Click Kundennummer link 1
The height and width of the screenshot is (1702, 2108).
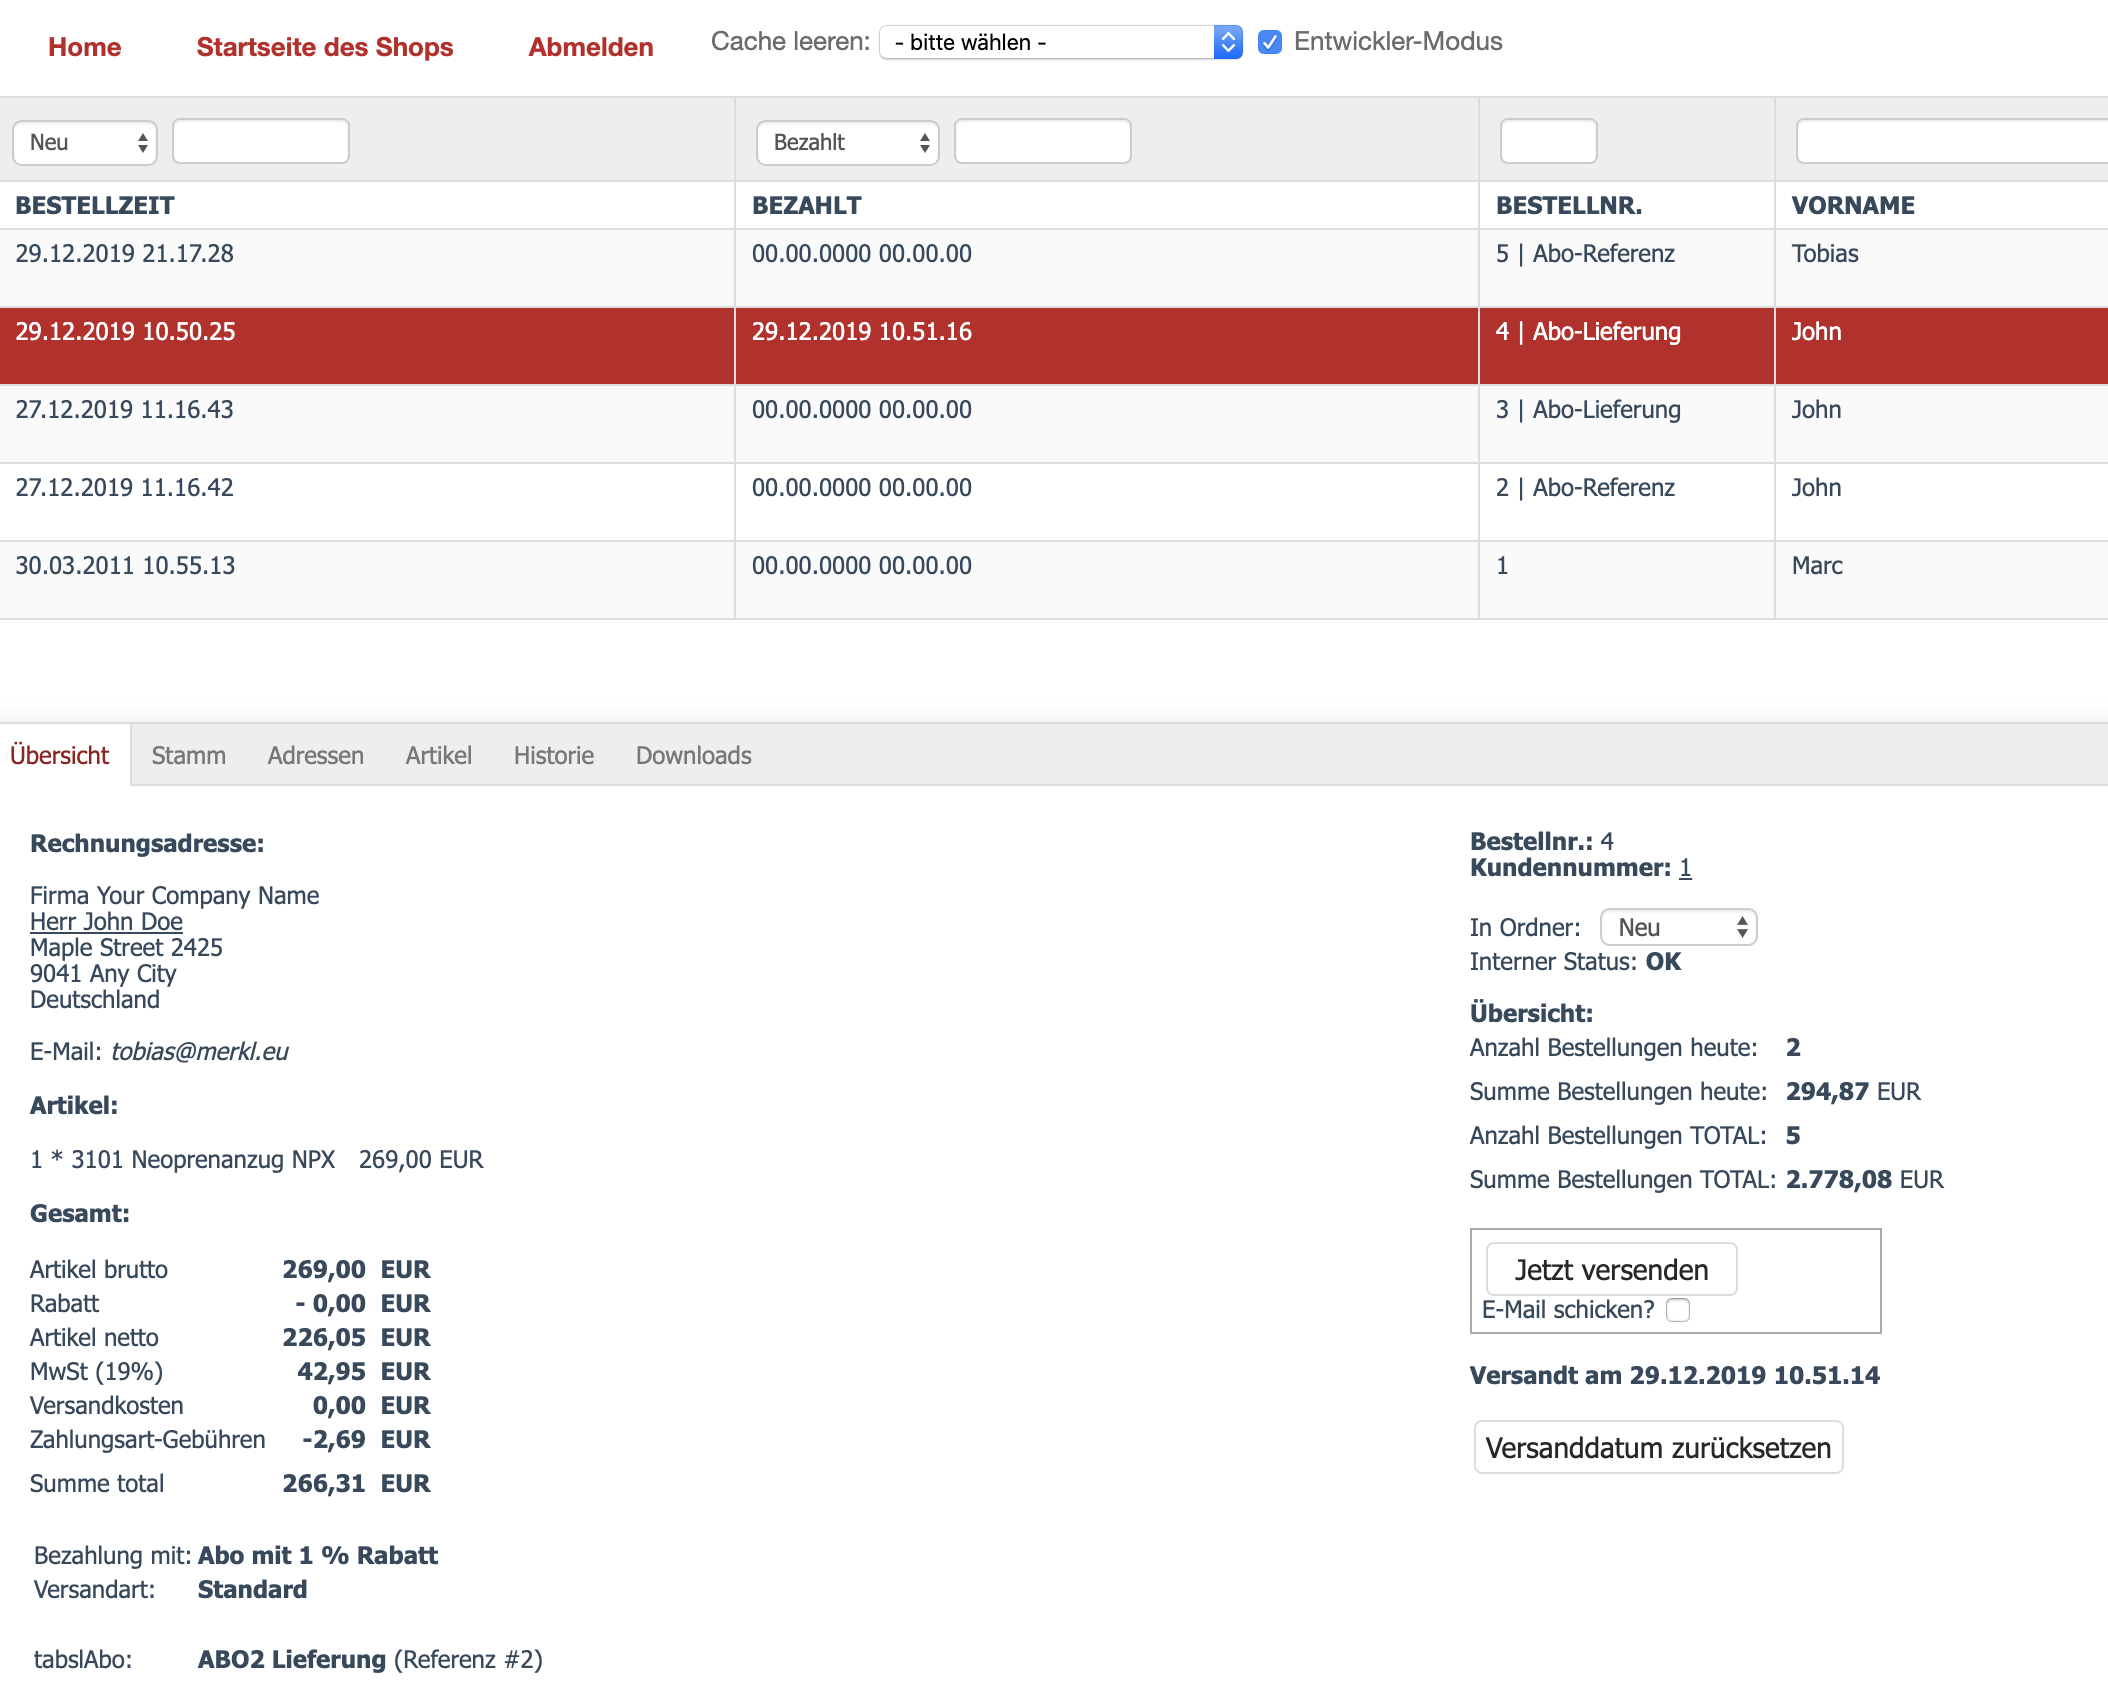(1685, 868)
